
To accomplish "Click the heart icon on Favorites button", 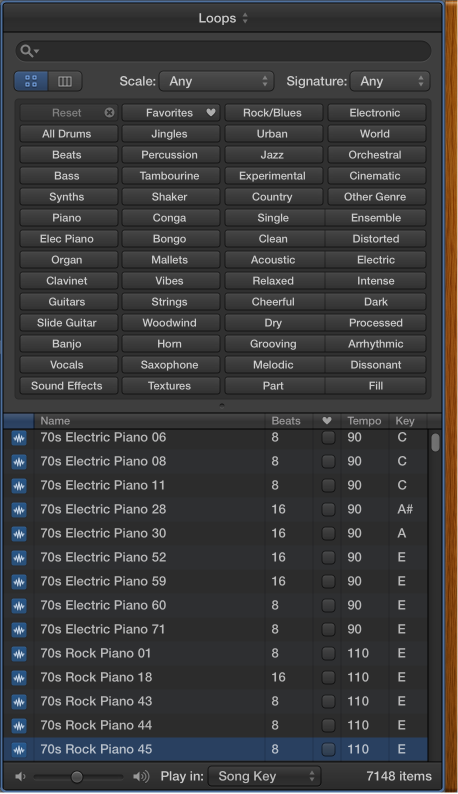I will point(211,112).
